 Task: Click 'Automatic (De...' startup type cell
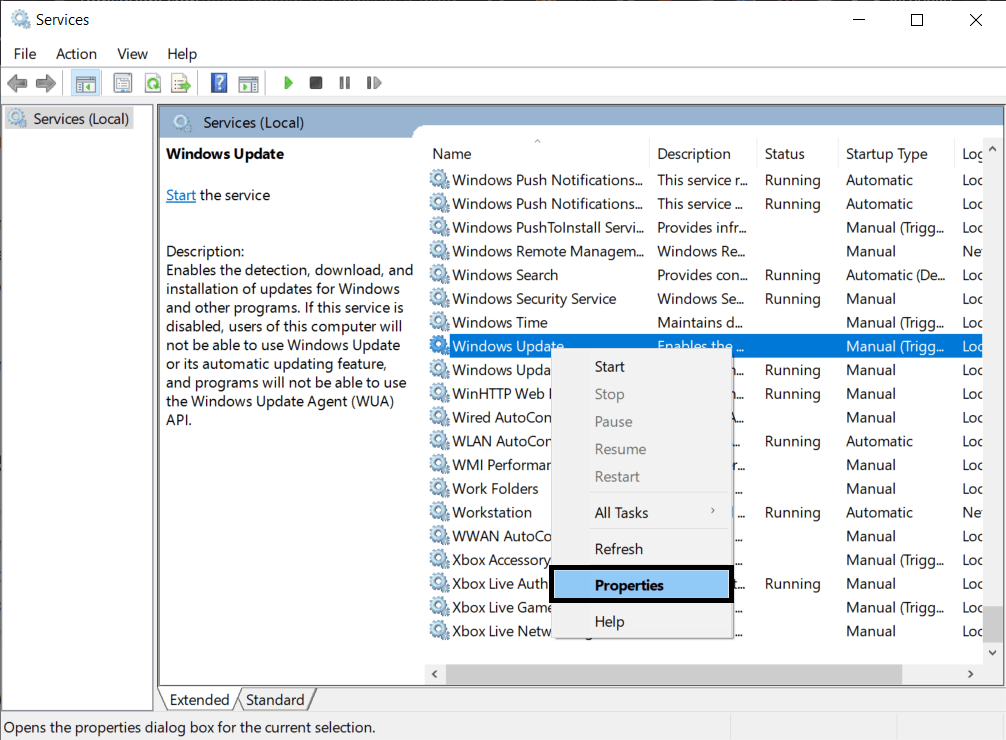pyautogui.click(x=895, y=275)
